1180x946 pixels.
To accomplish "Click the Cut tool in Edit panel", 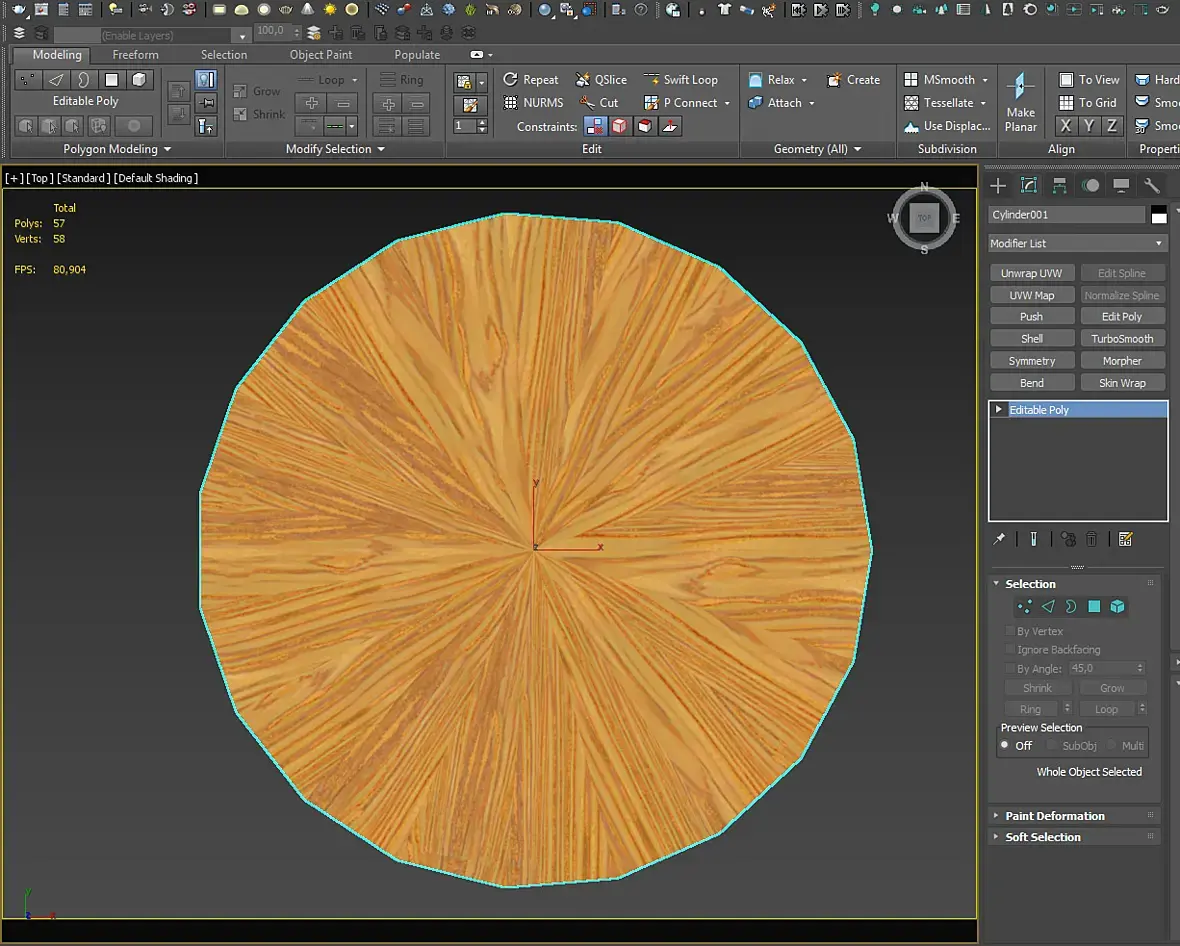I will point(599,103).
